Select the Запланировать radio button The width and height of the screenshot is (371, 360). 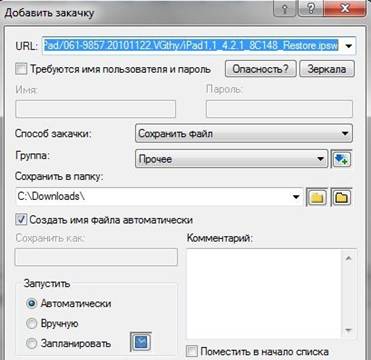click(x=31, y=344)
